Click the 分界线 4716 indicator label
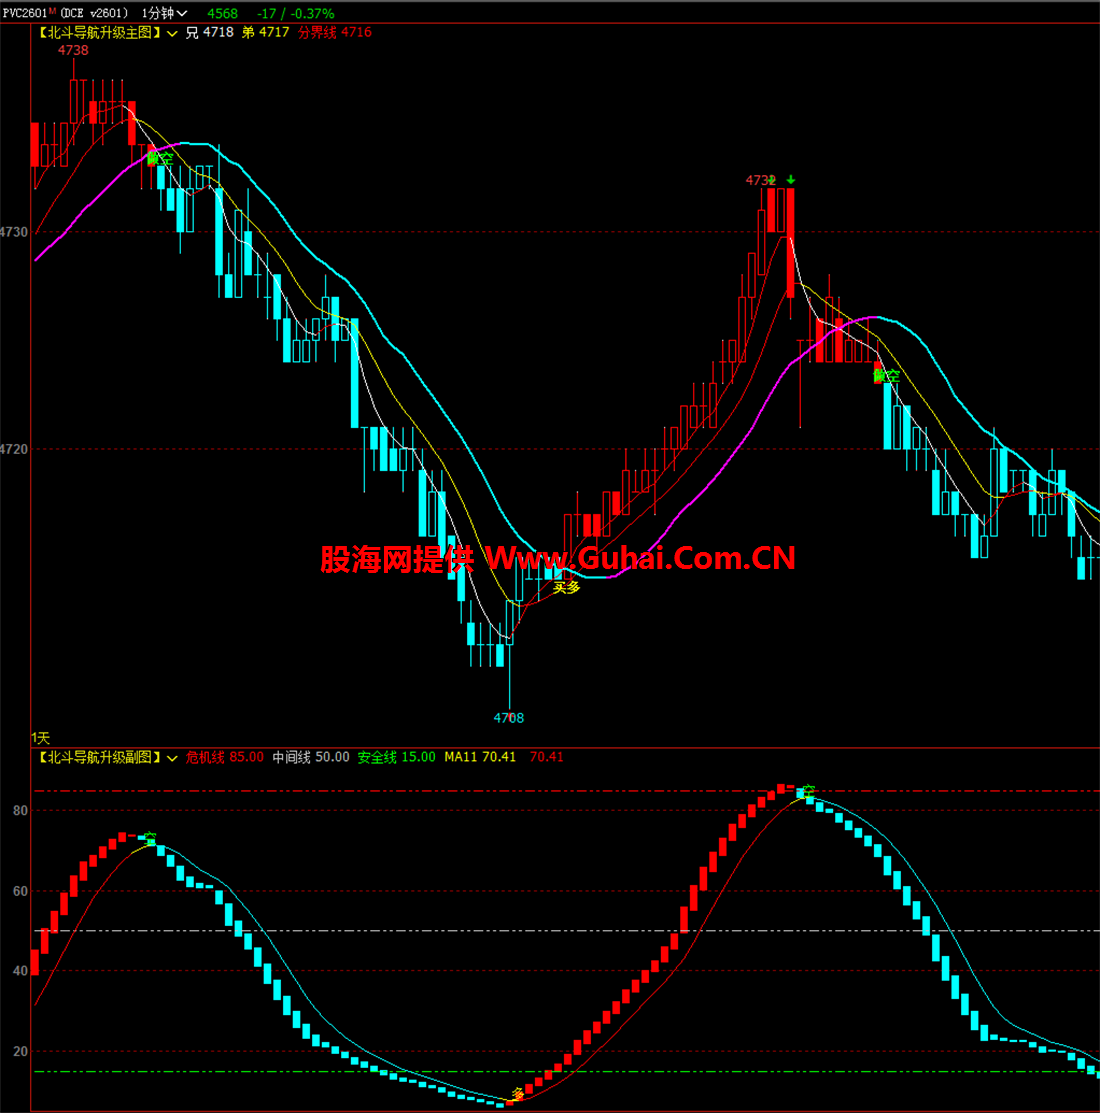1100x1113 pixels. pos(335,32)
